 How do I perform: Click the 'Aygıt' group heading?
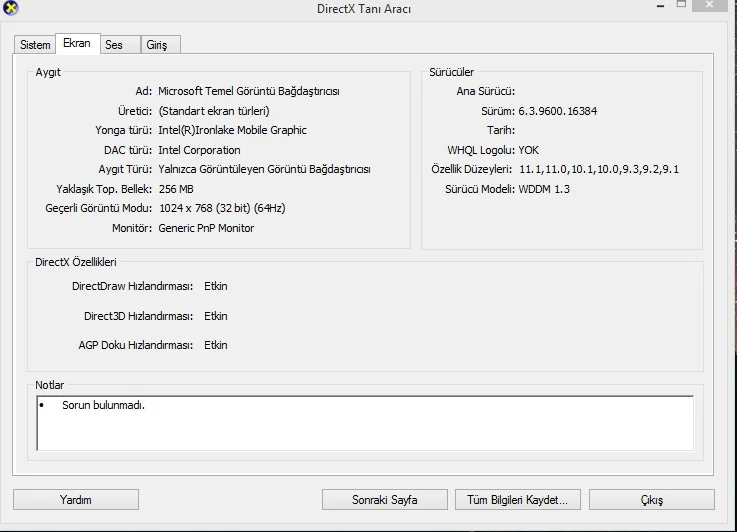click(48, 72)
